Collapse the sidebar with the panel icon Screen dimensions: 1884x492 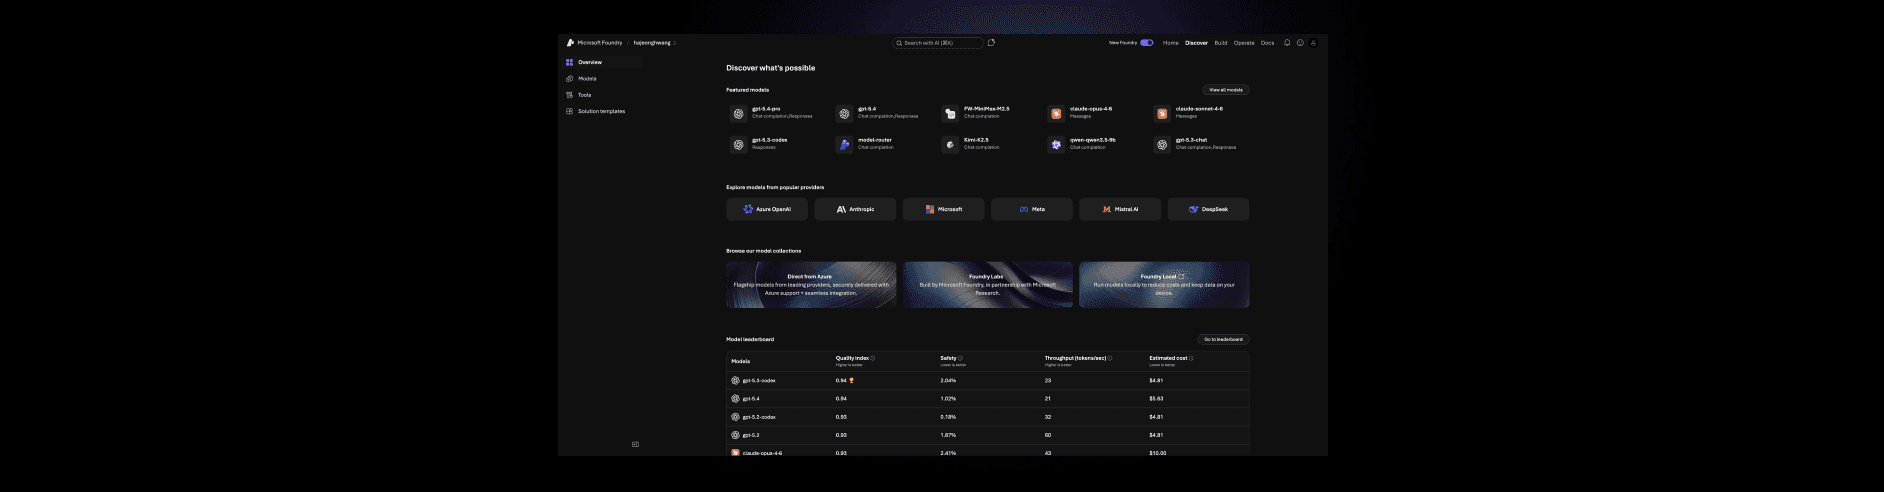[x=635, y=444]
